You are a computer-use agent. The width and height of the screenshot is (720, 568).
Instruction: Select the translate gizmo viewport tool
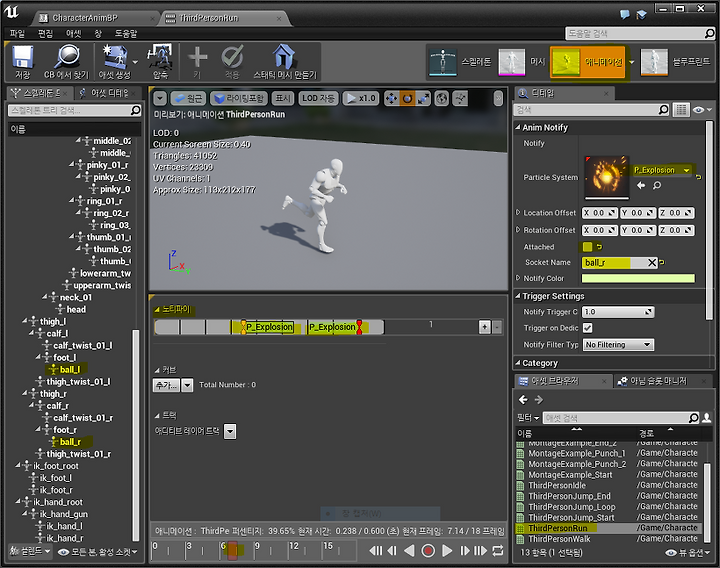tap(391, 98)
